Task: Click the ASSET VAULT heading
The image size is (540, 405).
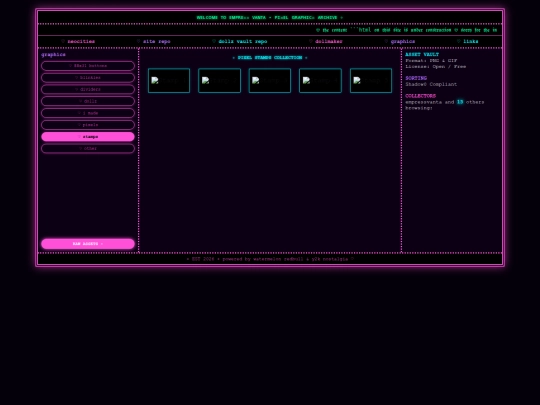Action: click(x=422, y=54)
